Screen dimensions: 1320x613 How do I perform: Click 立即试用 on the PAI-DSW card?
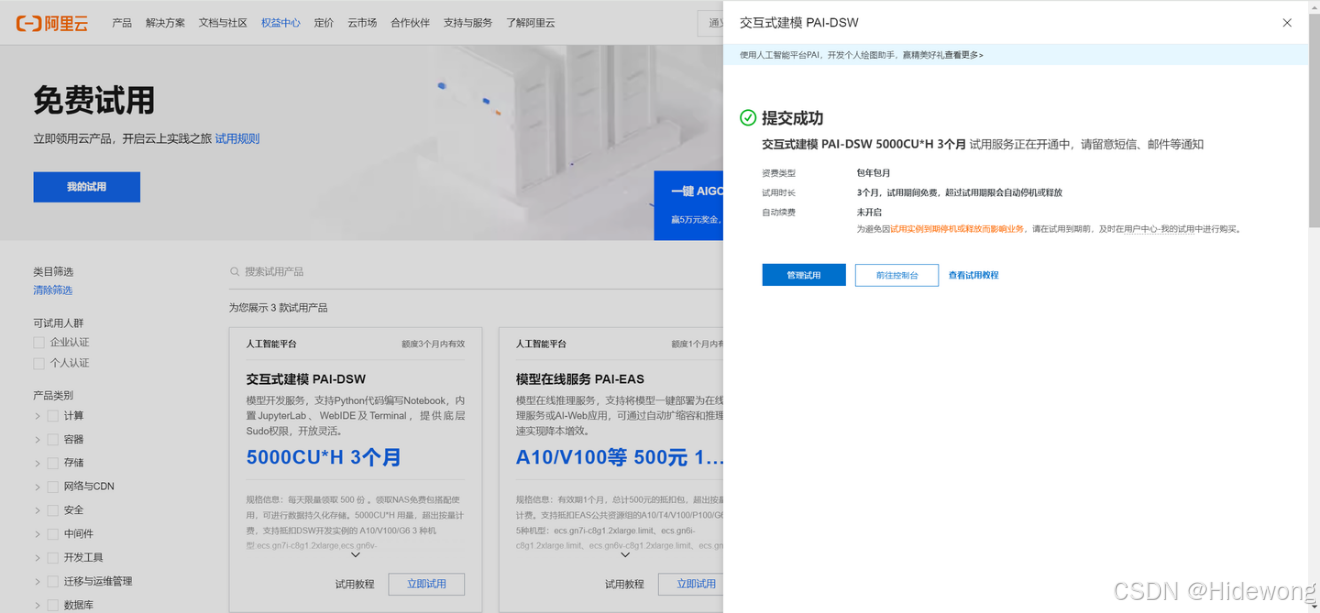(426, 584)
